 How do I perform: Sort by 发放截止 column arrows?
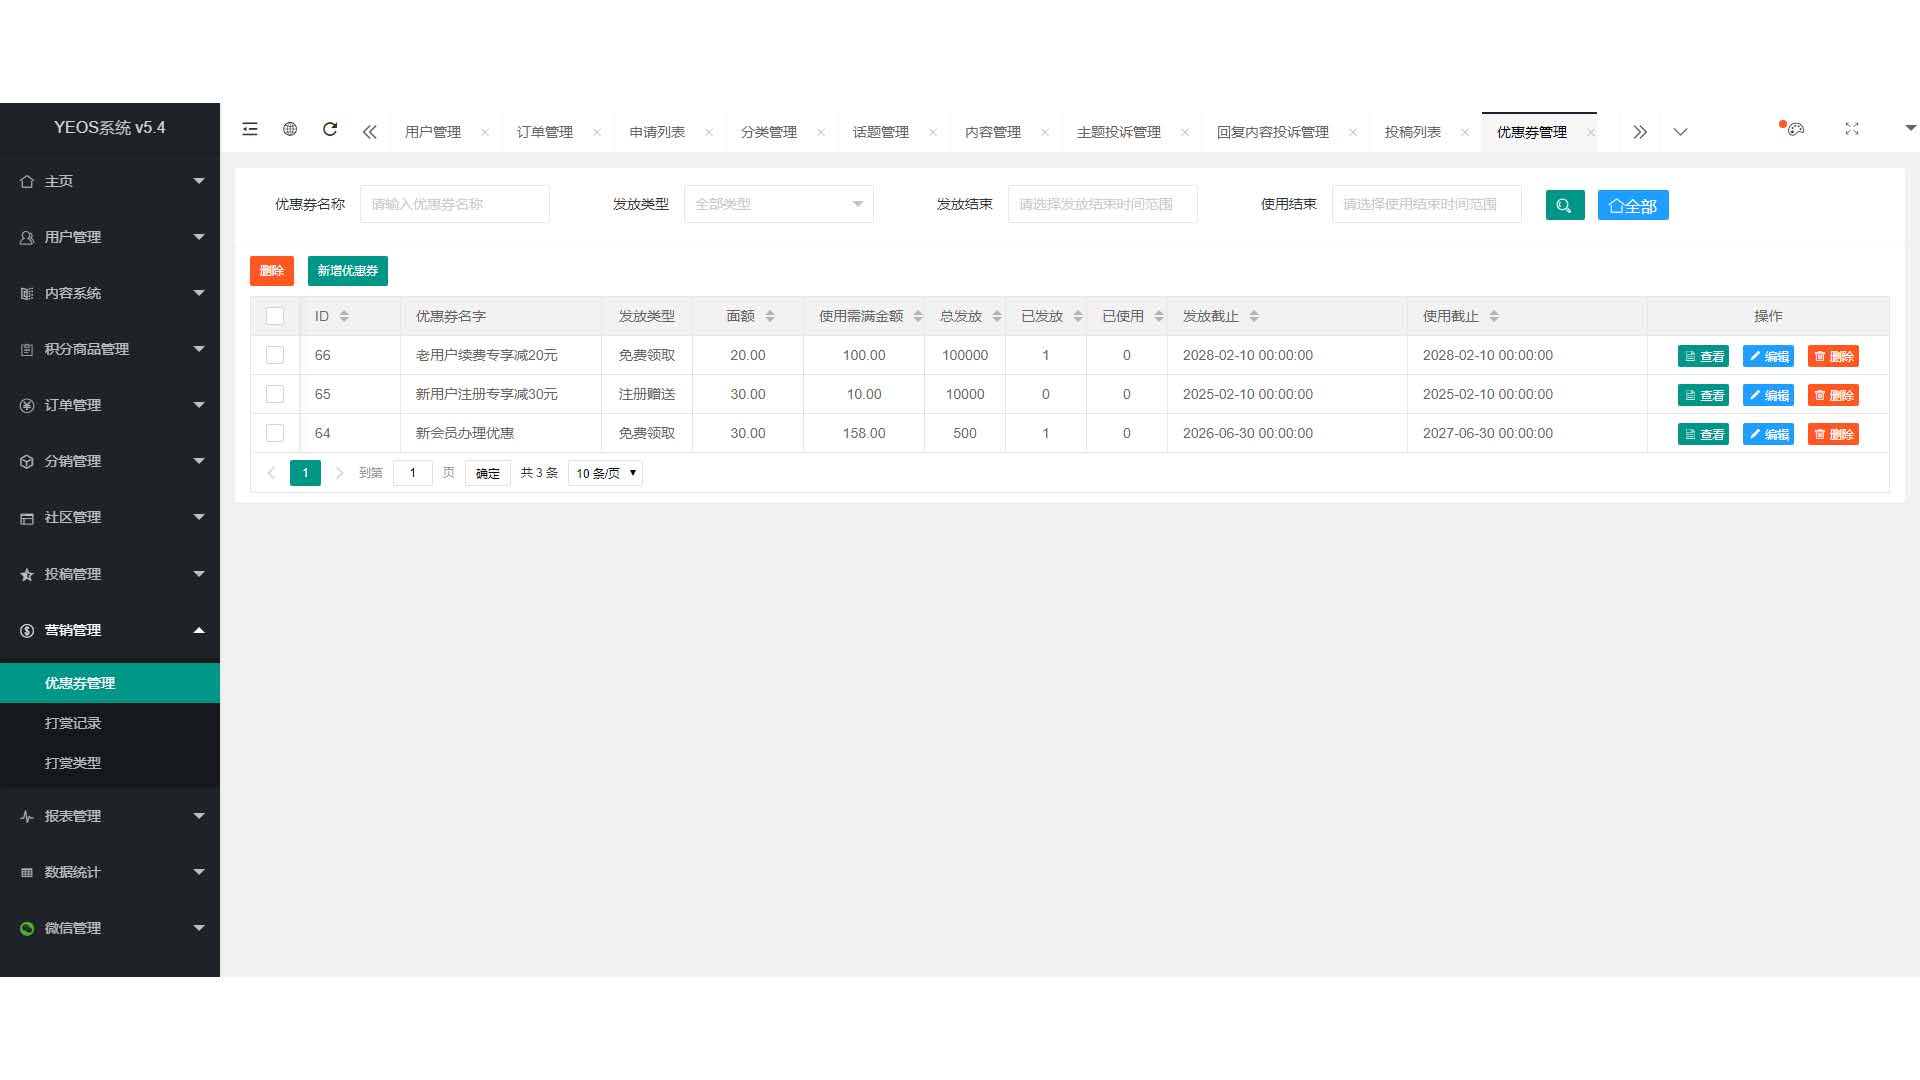tap(1254, 316)
